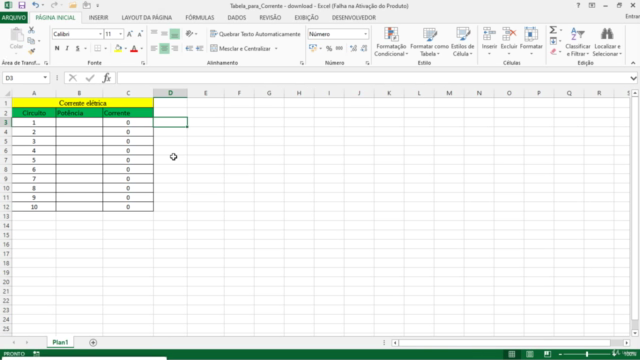Cancel formula entry with the X icon
Screen dimensions: 640x360
coord(73,78)
